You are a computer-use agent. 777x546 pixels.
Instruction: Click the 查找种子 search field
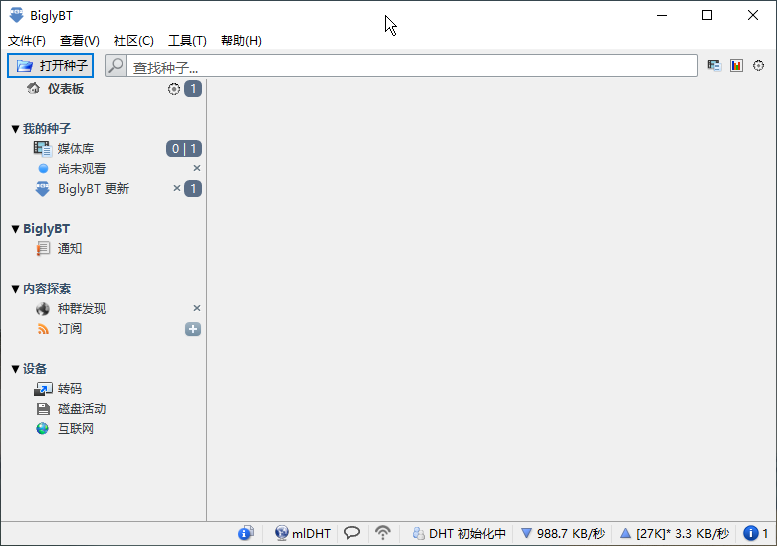(410, 67)
